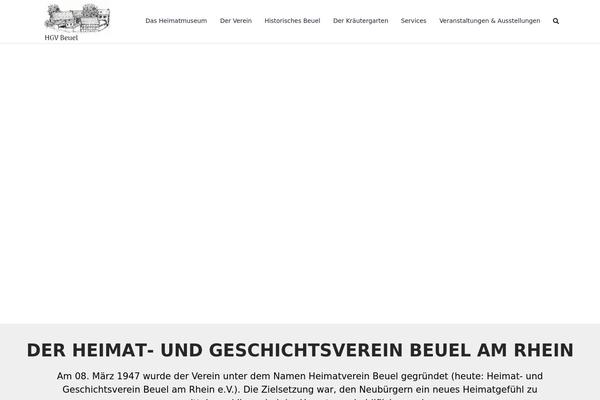Screen dimensions: 600x400
Task: Open the search magnifier icon
Action: (x=556, y=21)
